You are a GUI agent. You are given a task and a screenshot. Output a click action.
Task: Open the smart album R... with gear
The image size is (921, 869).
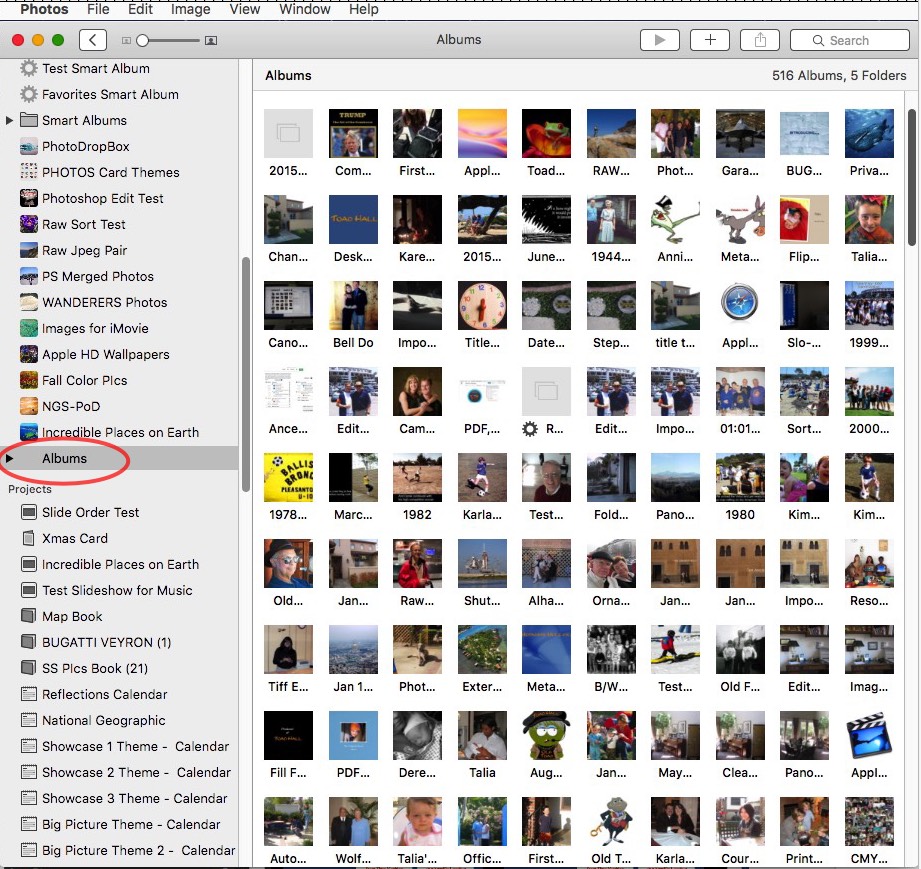click(546, 391)
